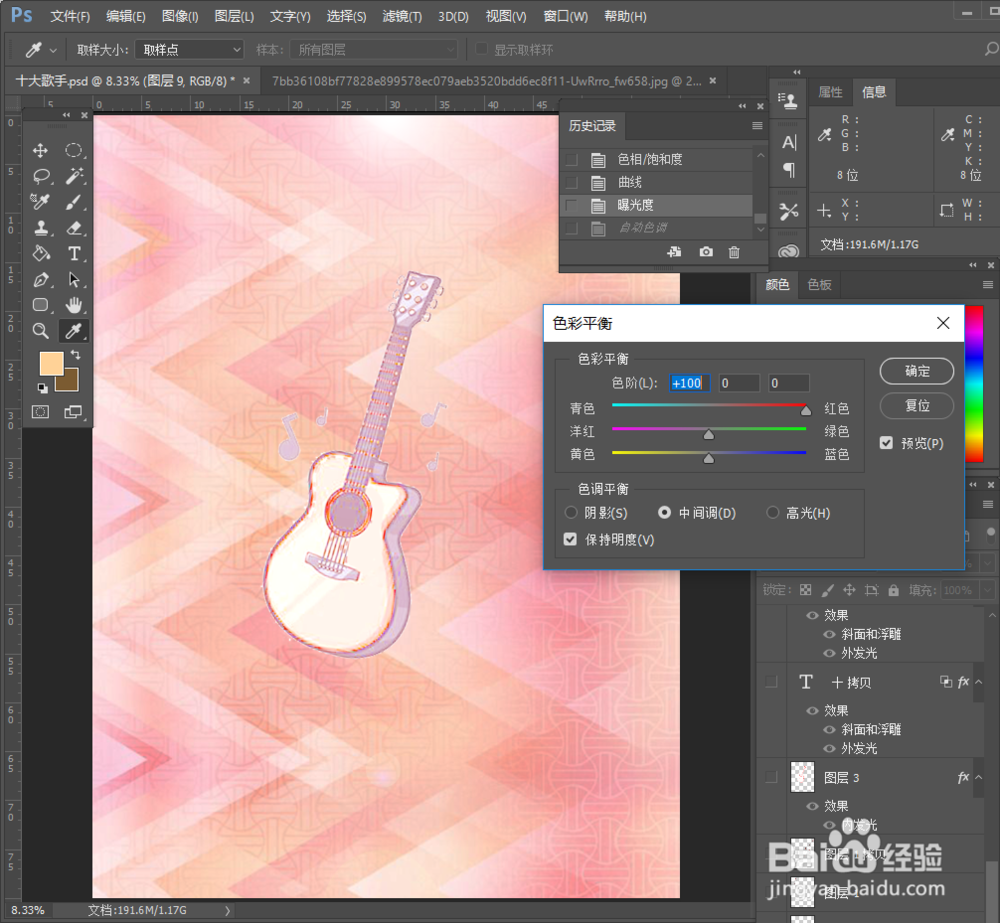
Task: Toggle Quick Mask mode
Action: pyautogui.click(x=41, y=412)
